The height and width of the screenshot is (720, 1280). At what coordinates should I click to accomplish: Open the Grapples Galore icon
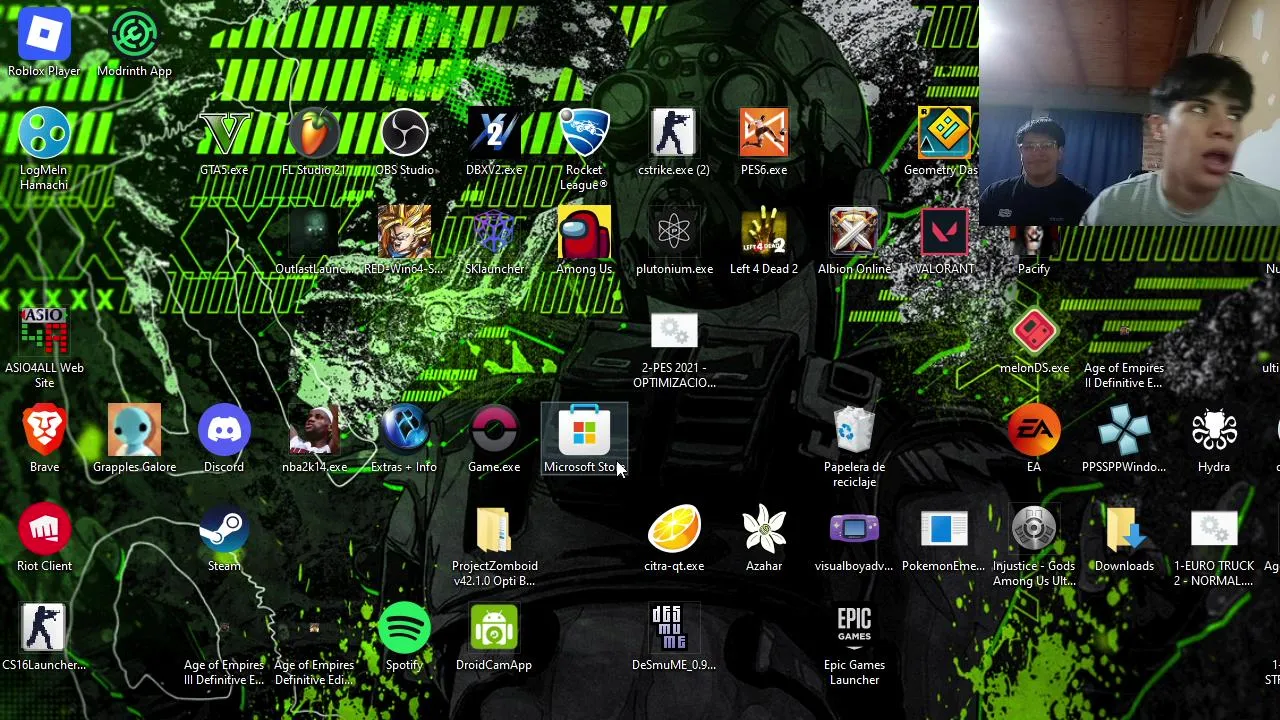click(x=134, y=430)
